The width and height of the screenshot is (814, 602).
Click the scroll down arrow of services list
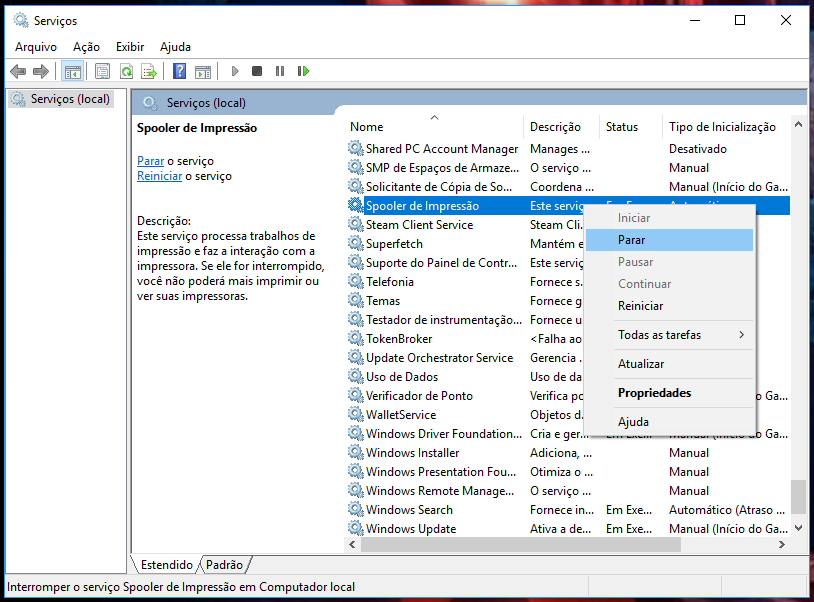[x=799, y=528]
